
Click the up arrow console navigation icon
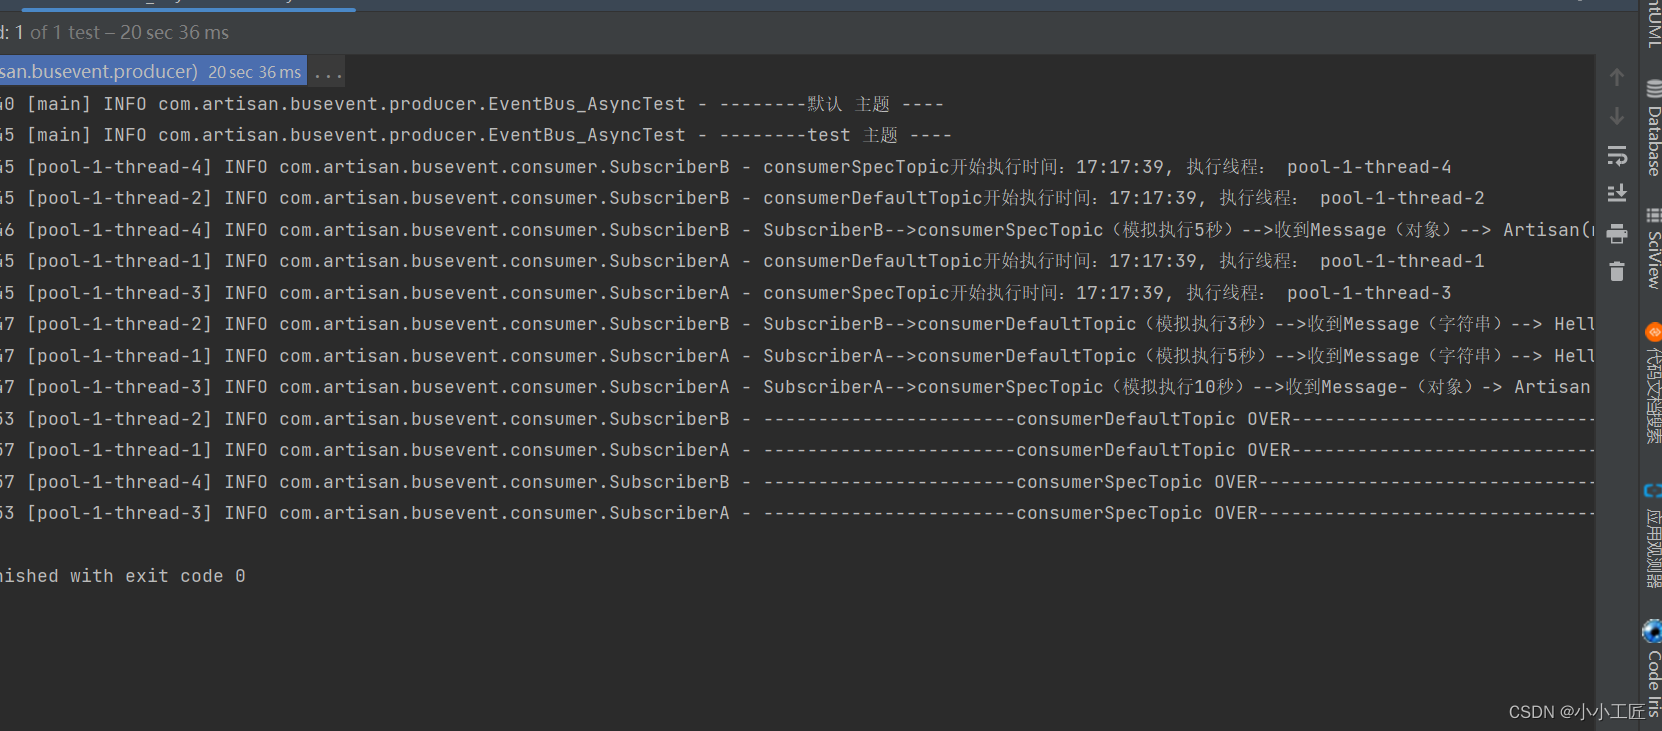click(1617, 77)
